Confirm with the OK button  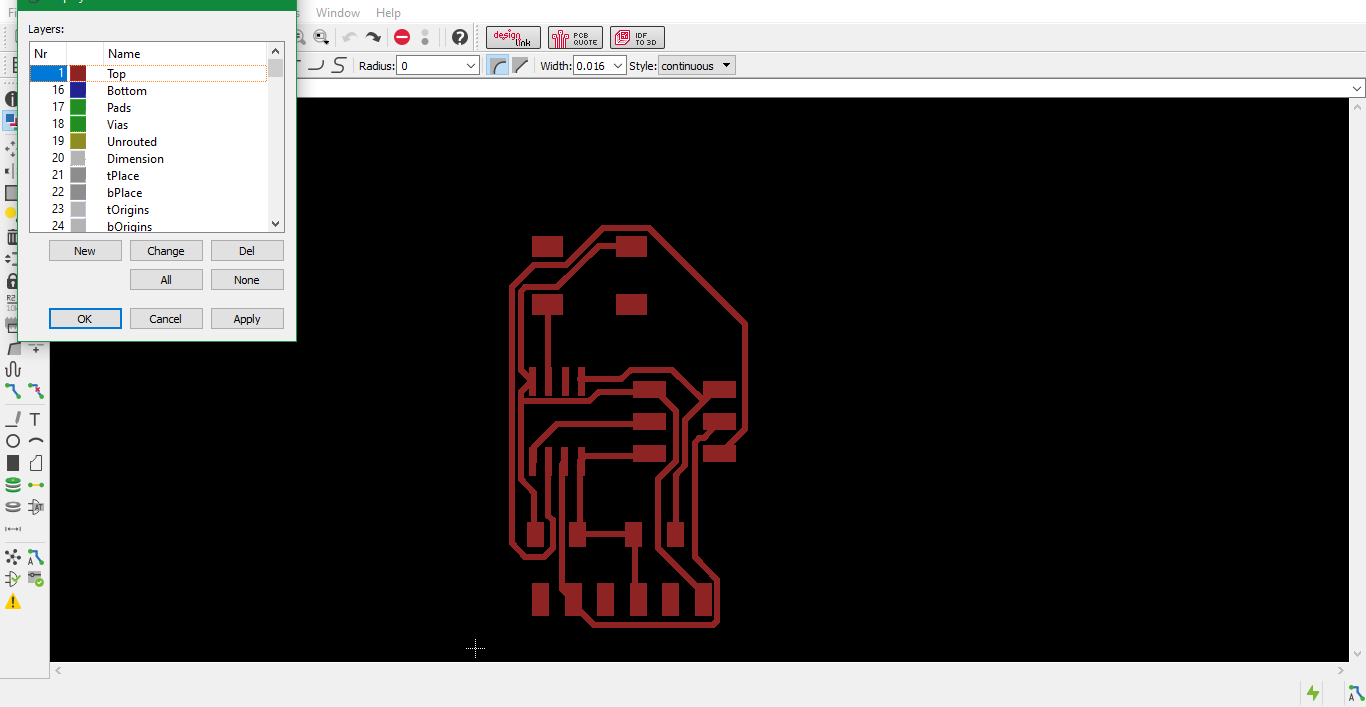(x=85, y=319)
